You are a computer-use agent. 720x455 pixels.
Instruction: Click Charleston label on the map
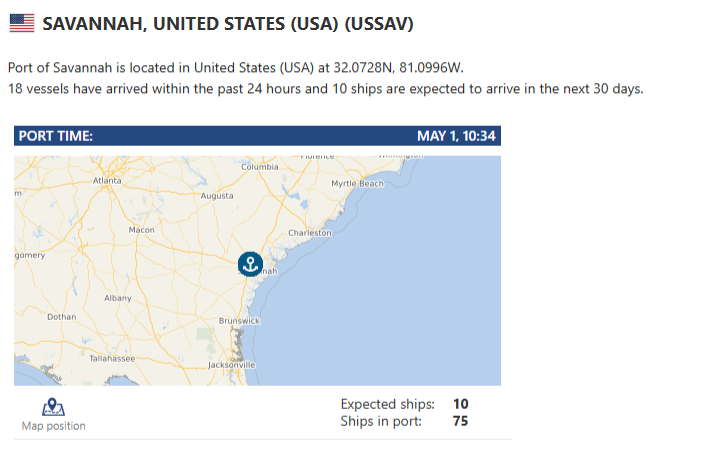click(310, 233)
